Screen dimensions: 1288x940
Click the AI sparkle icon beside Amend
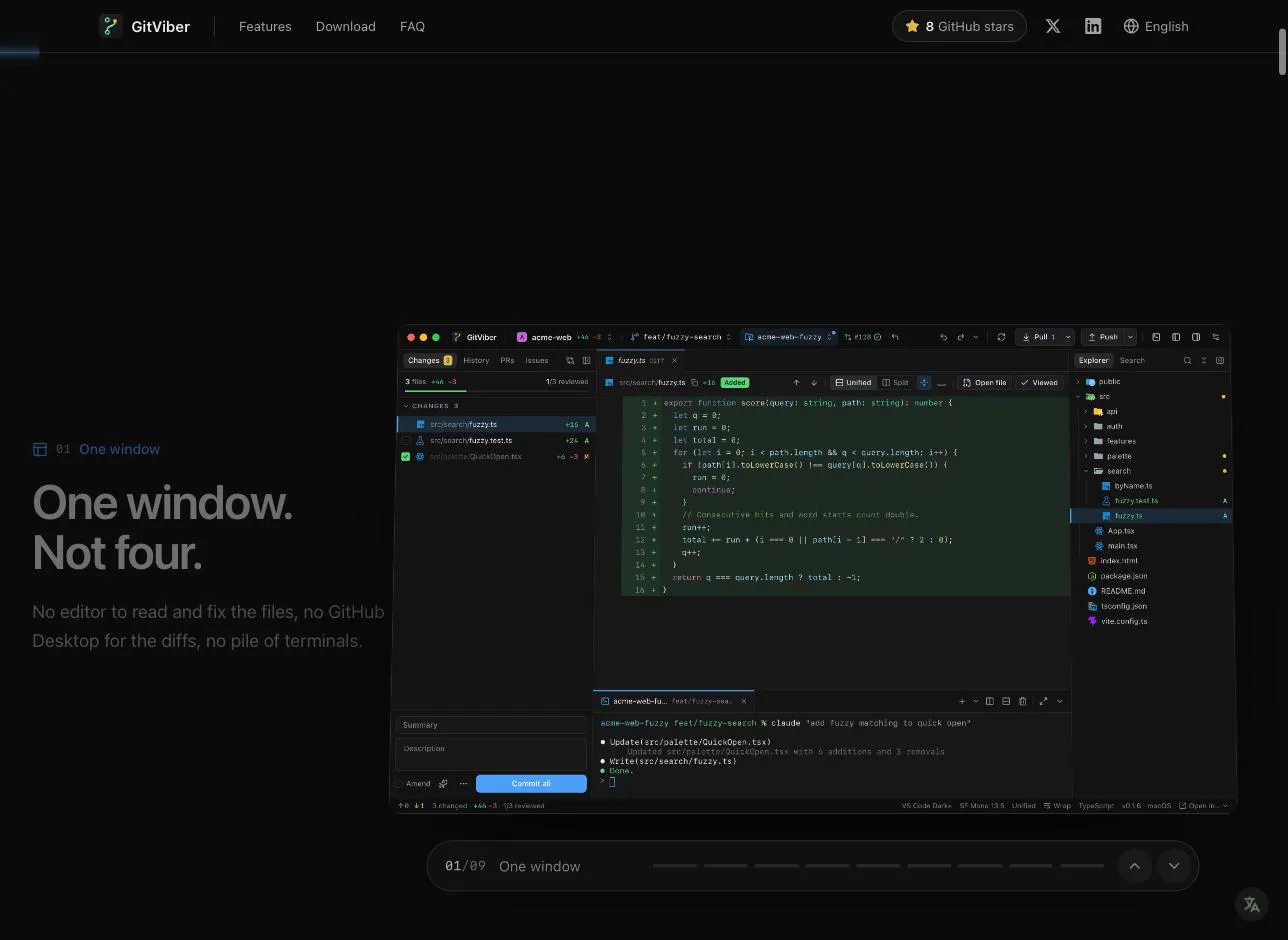coord(443,784)
